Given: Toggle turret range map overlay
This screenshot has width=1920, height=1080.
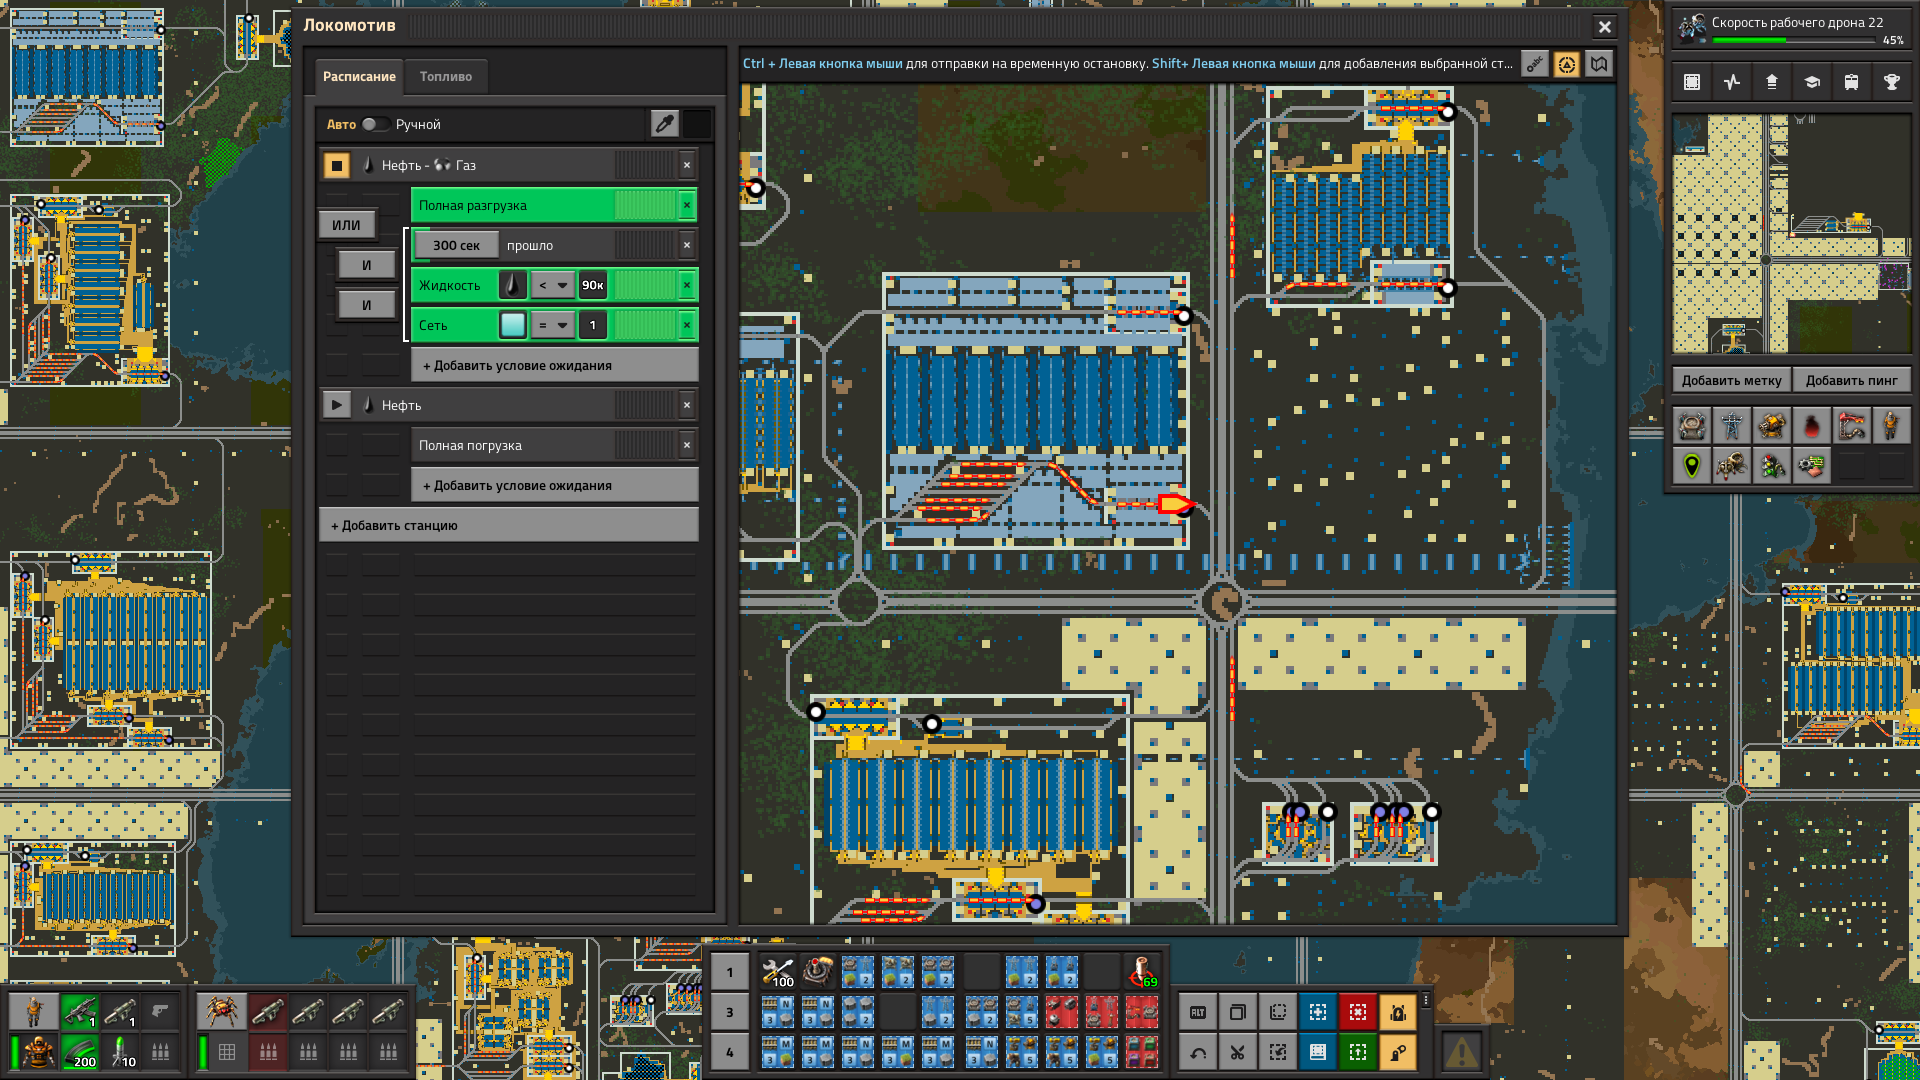Looking at the screenshot, I should (1772, 426).
